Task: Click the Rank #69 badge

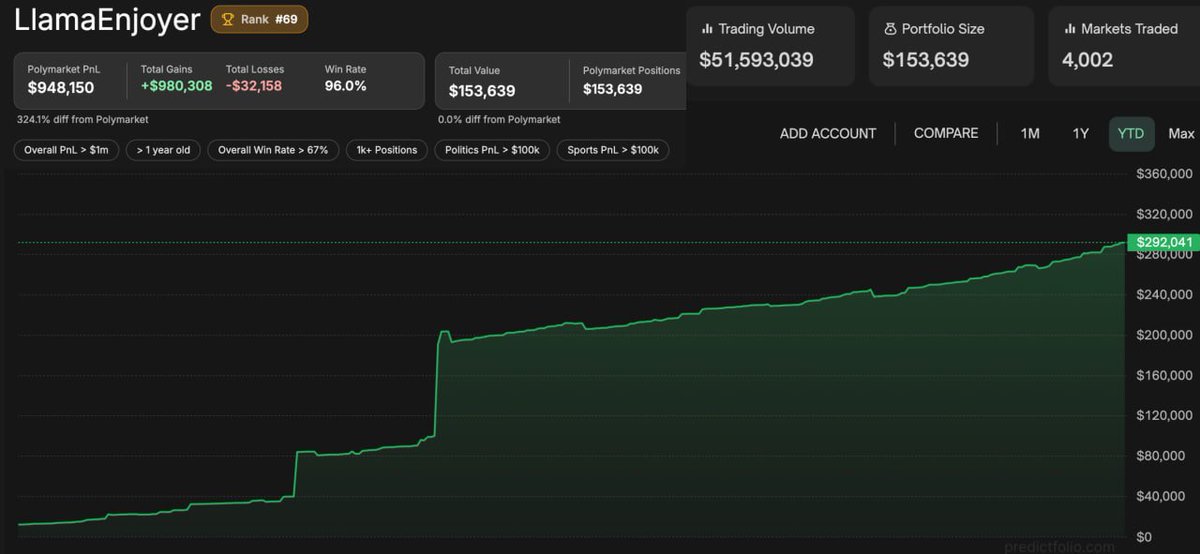Action: pos(259,19)
